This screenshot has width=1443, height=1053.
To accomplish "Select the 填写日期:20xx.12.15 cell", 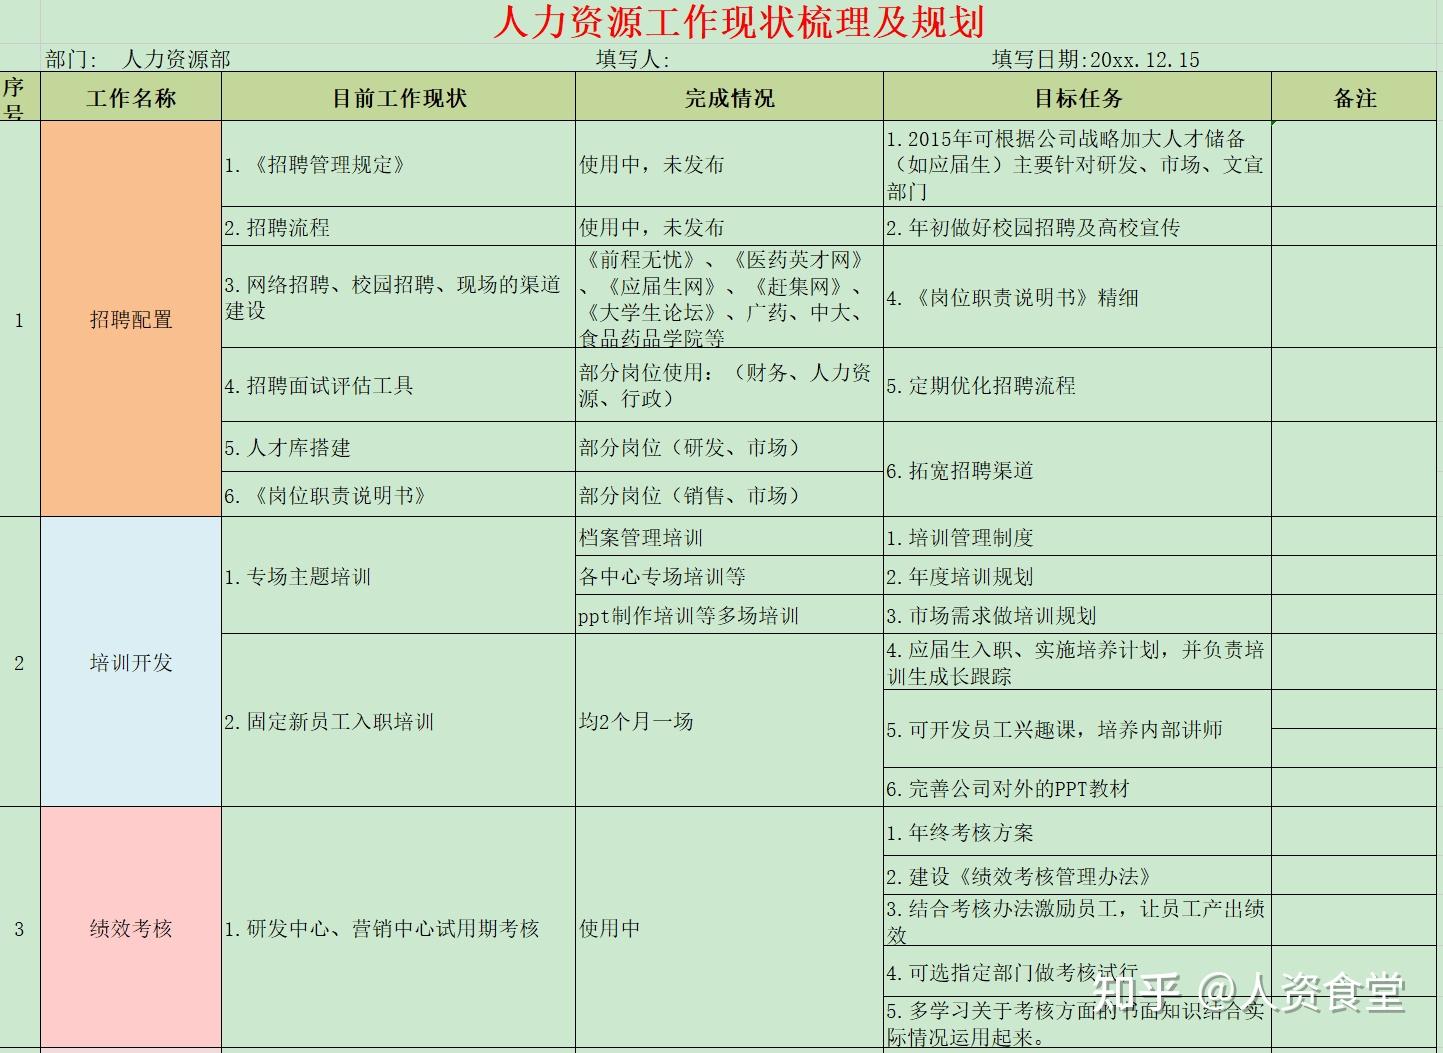I will 1094,59.
